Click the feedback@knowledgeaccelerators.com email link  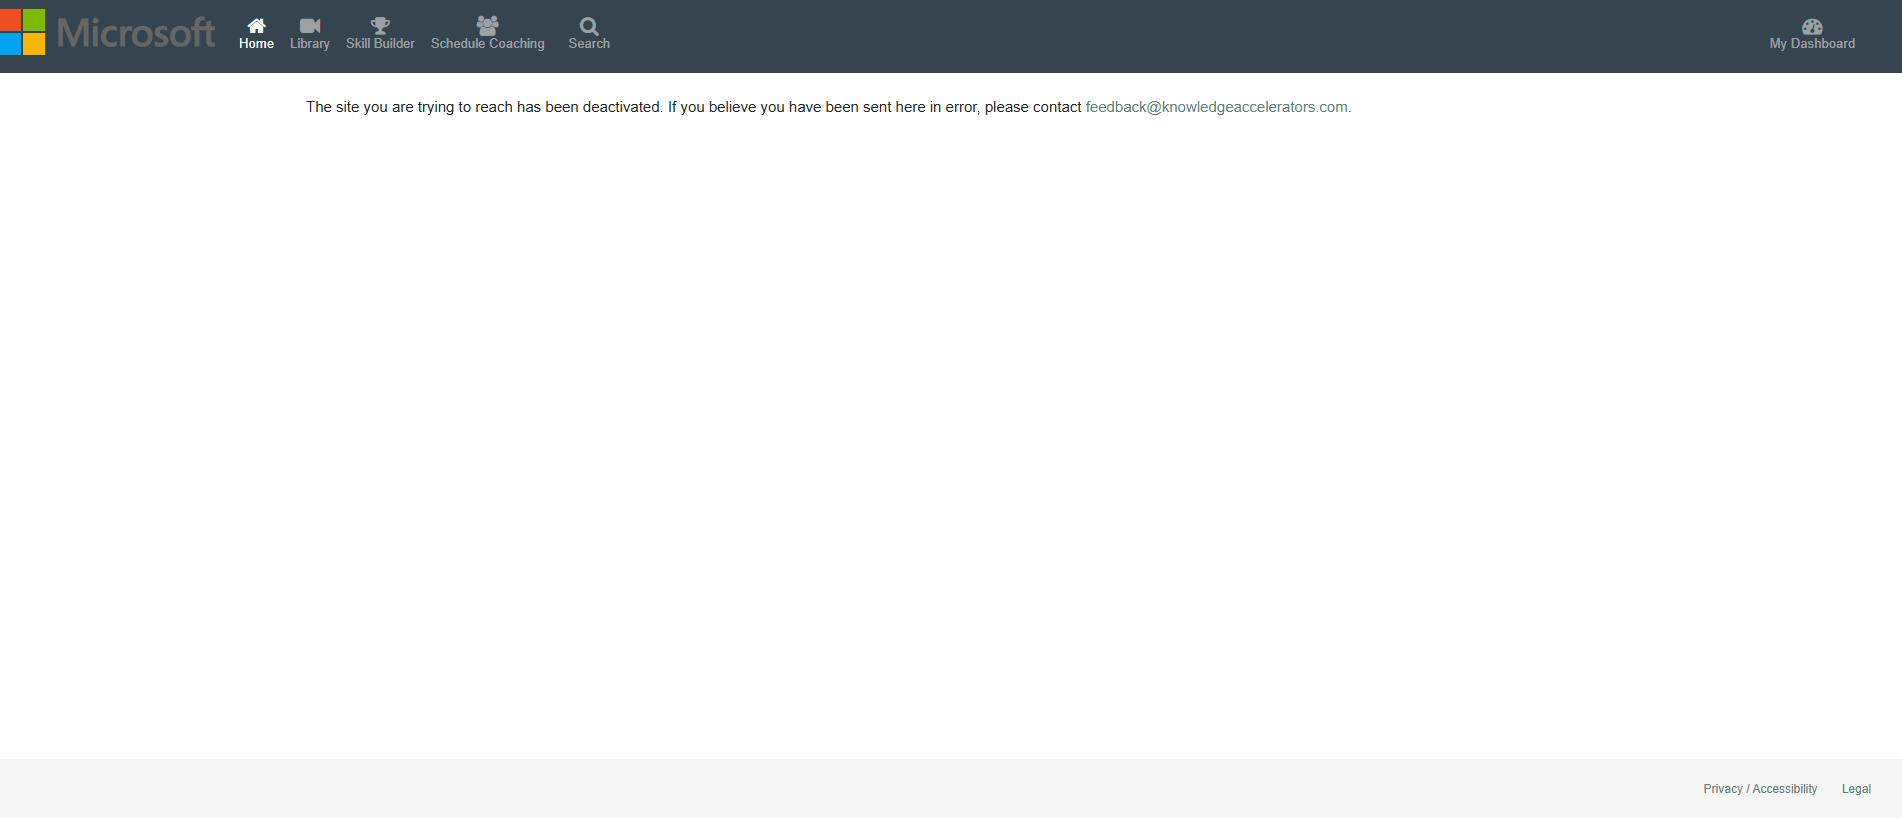tap(1216, 107)
